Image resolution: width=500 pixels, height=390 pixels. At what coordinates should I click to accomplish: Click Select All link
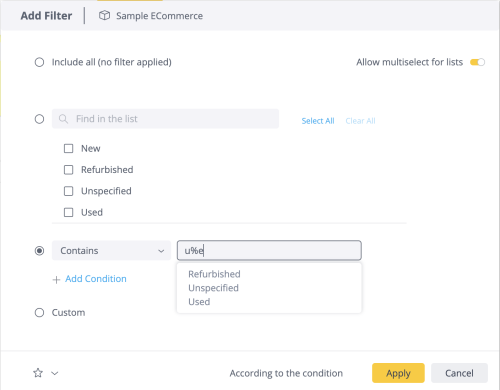(318, 121)
